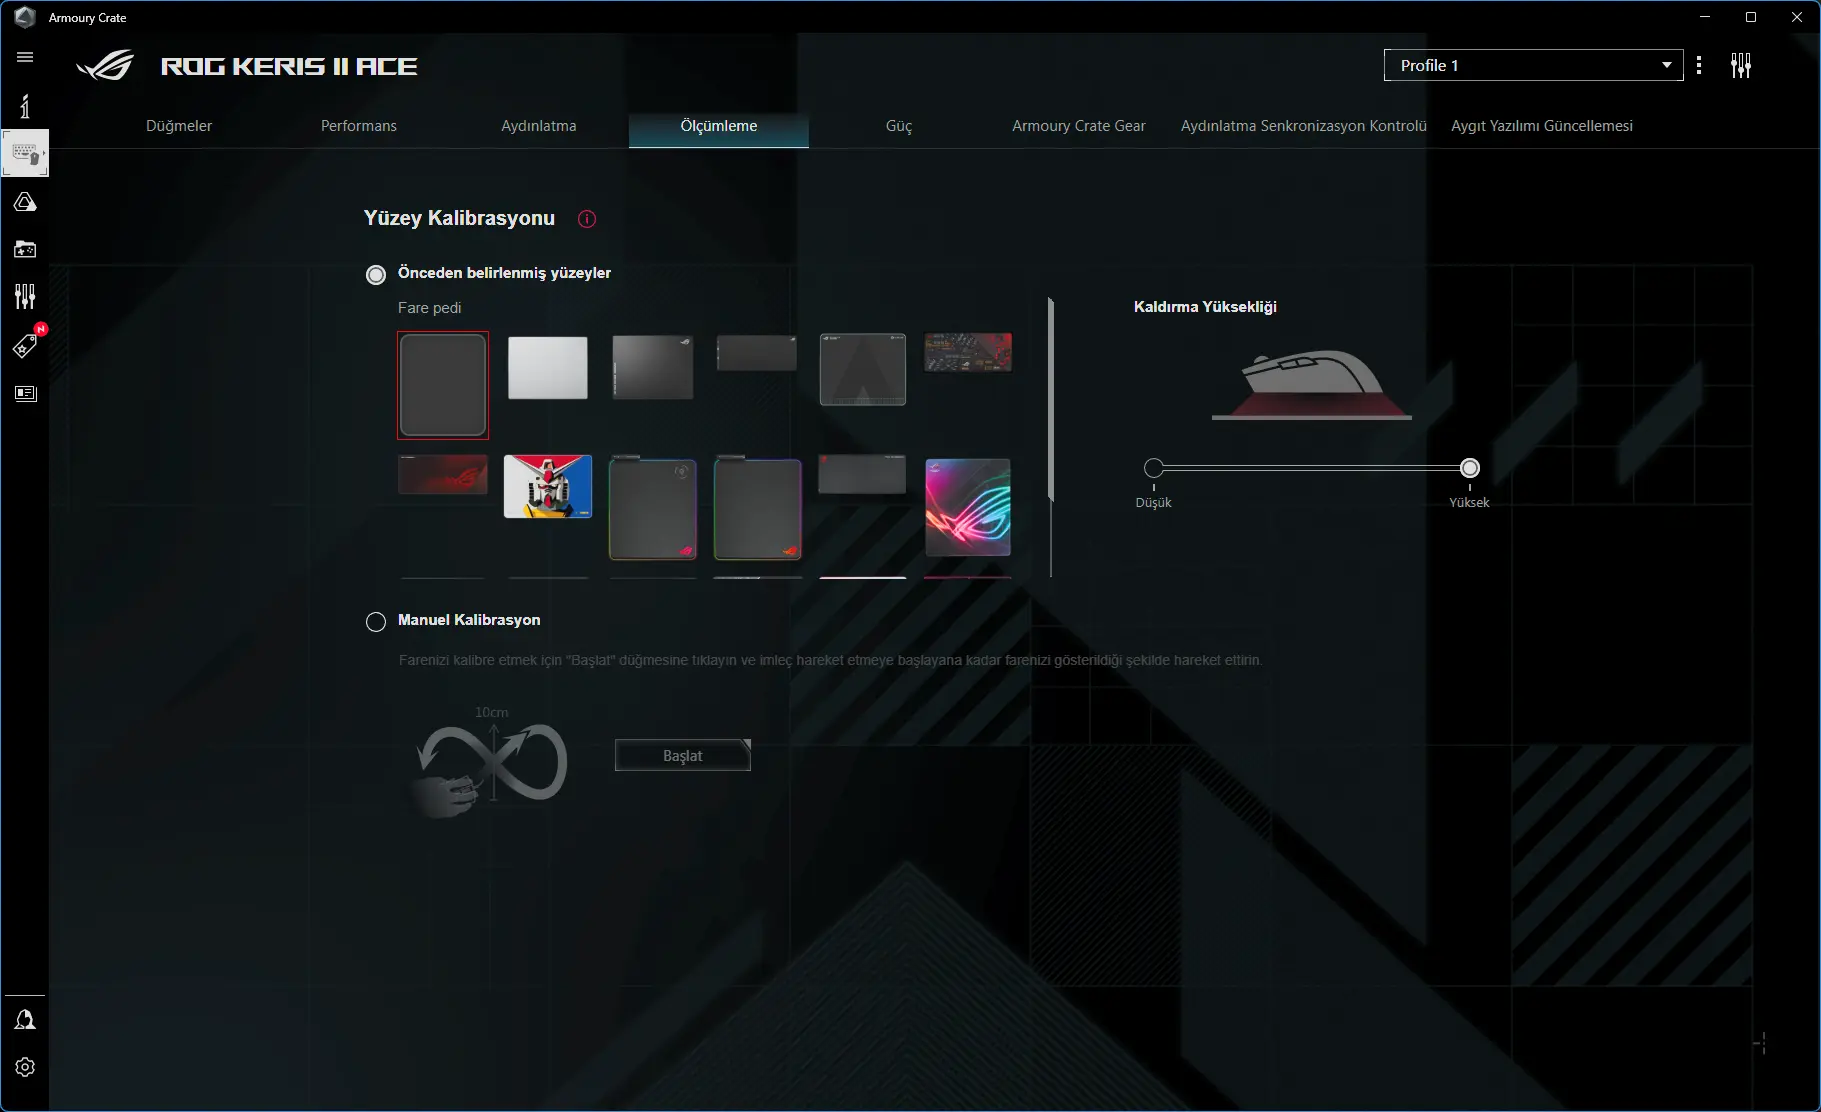Open the Game Library controller icon
The image size is (1821, 1112).
click(25, 249)
